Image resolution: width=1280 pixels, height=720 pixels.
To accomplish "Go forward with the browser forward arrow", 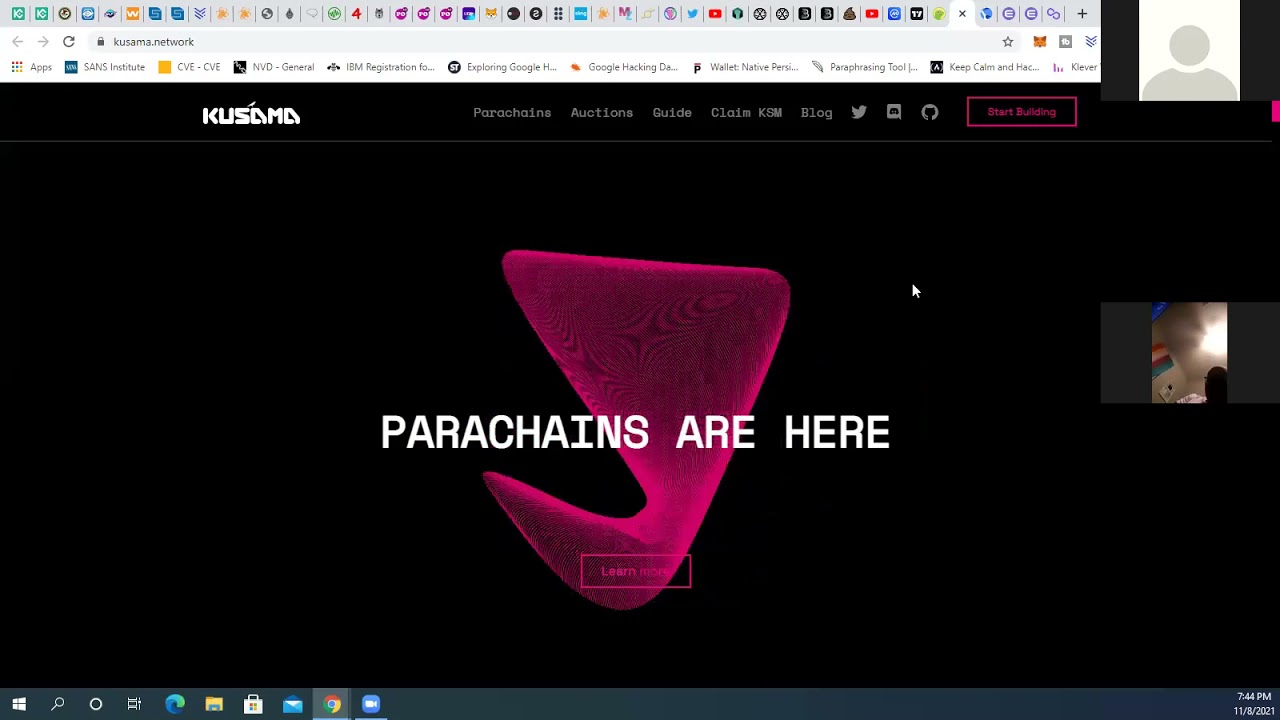I will [x=43, y=42].
